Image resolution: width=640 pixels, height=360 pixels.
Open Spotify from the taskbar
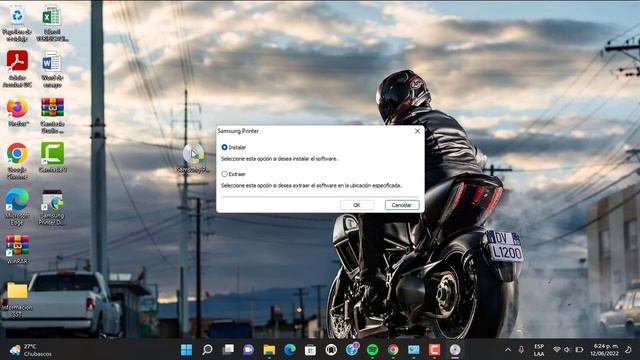372,350
